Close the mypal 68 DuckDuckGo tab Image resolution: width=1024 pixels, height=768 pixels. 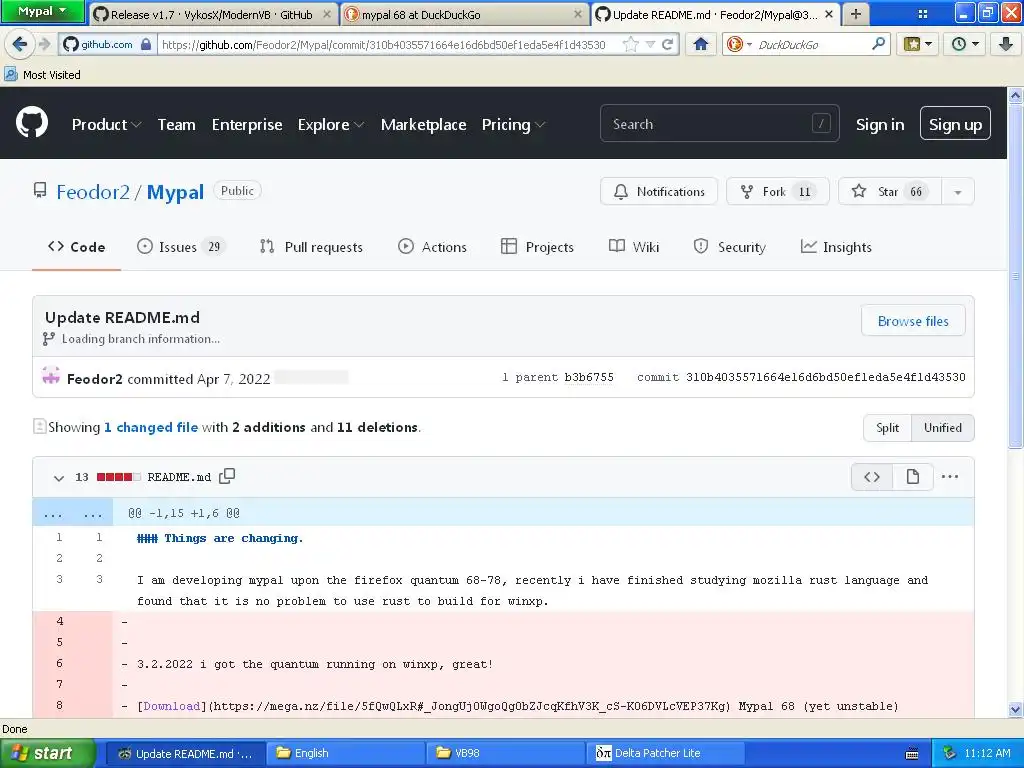coord(577,14)
